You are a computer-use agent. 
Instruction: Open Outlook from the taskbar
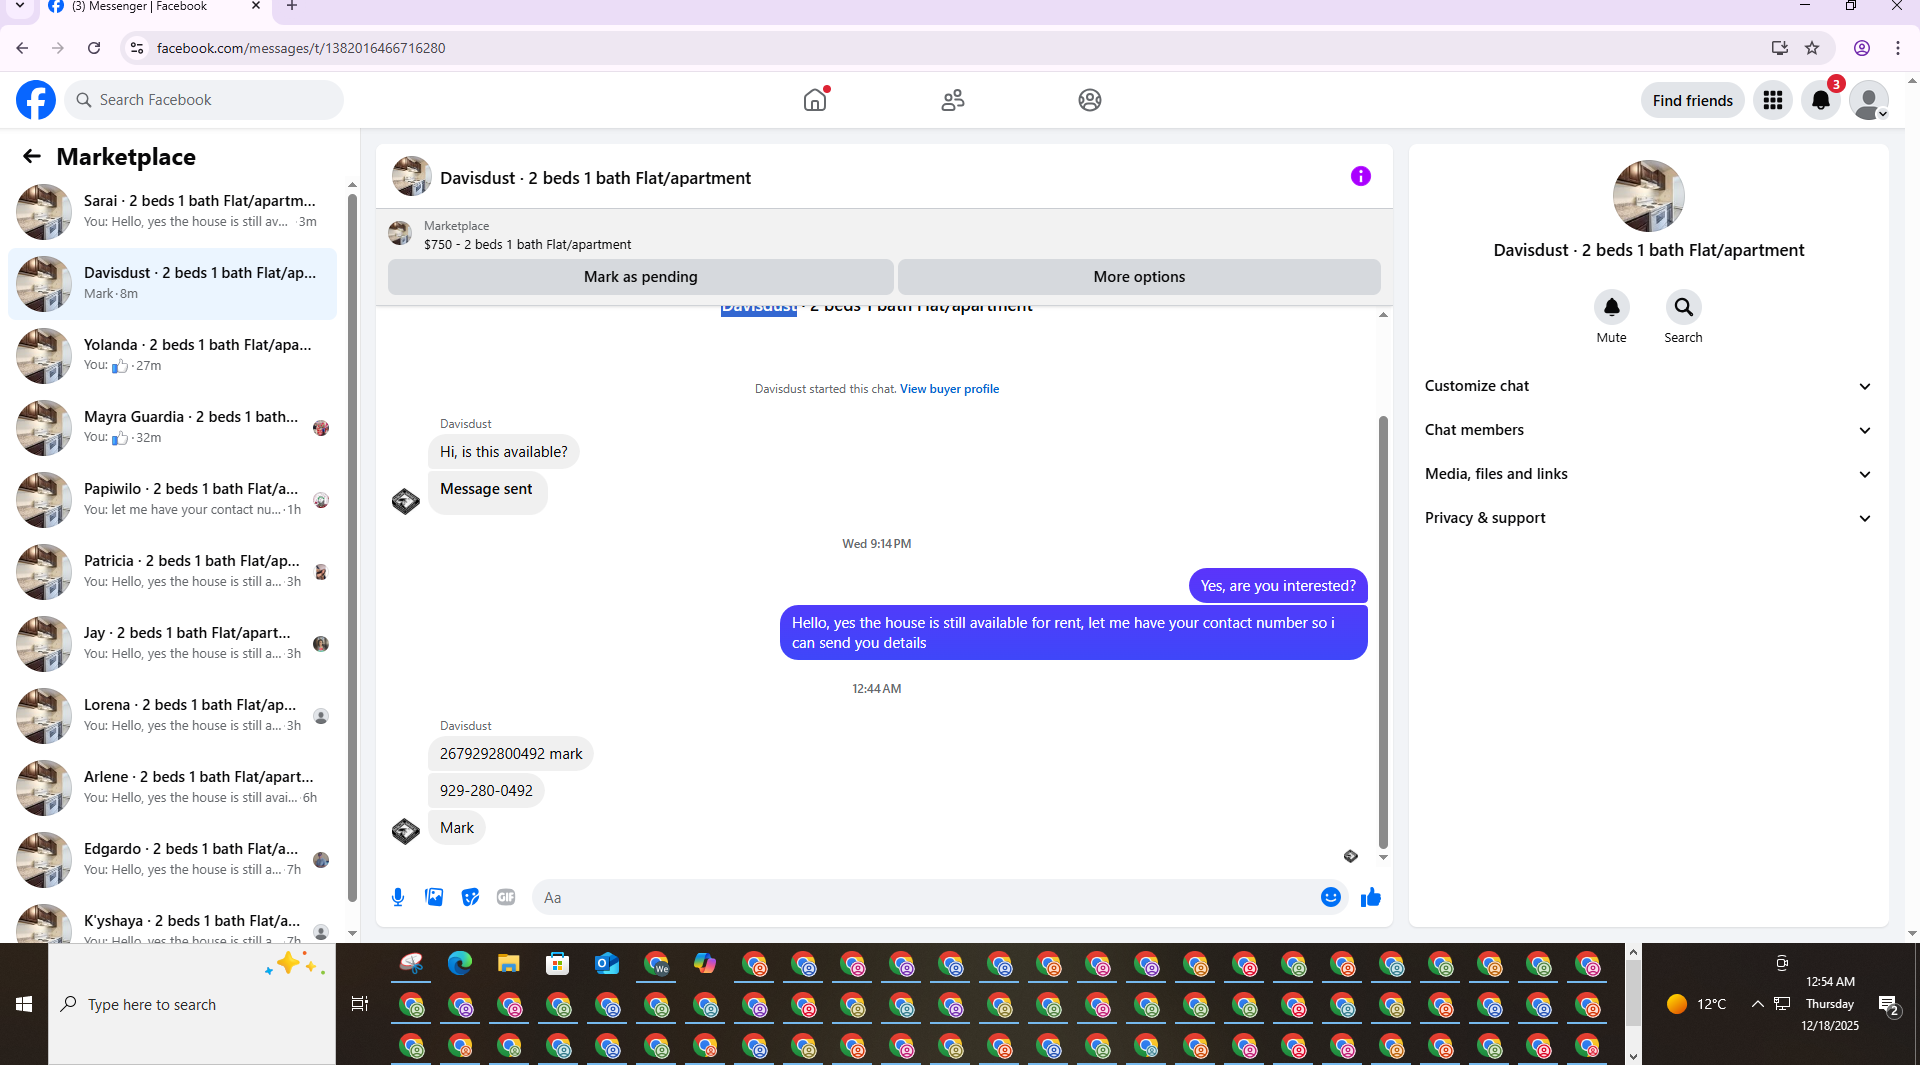pyautogui.click(x=607, y=964)
